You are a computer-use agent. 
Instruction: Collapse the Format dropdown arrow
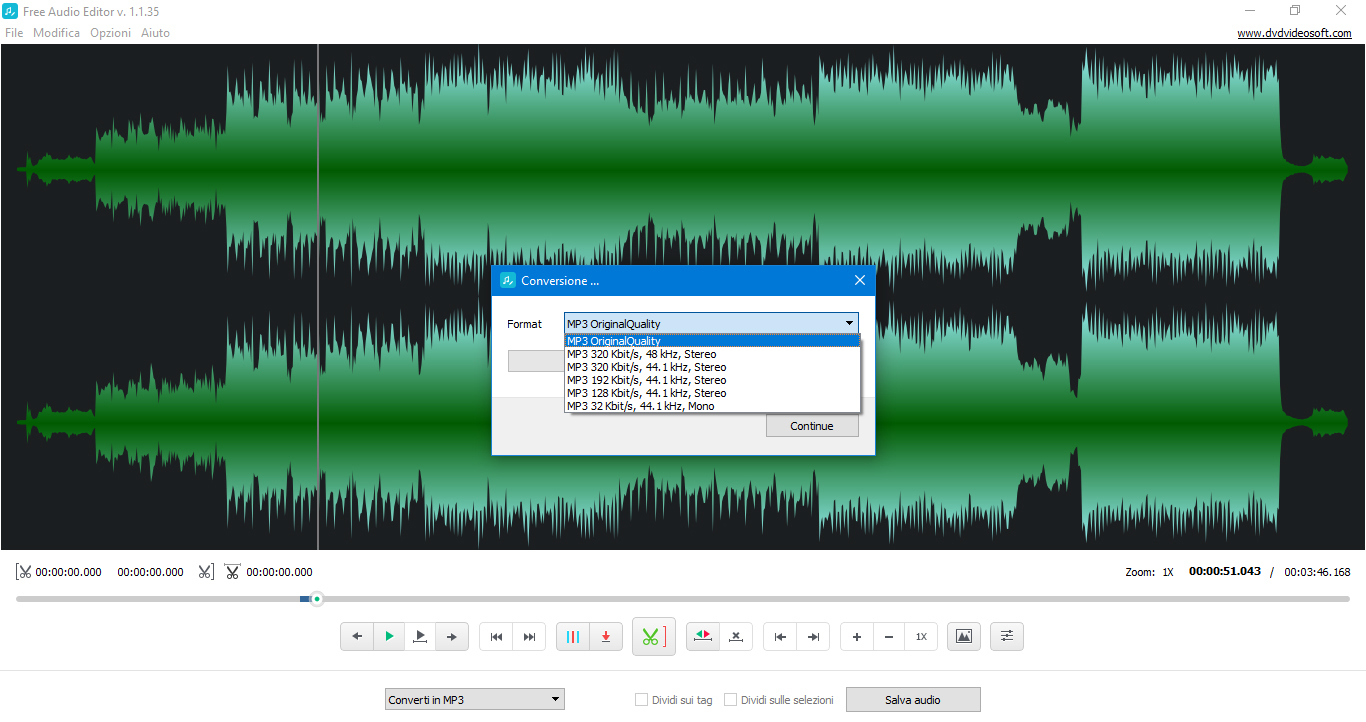[x=849, y=323]
